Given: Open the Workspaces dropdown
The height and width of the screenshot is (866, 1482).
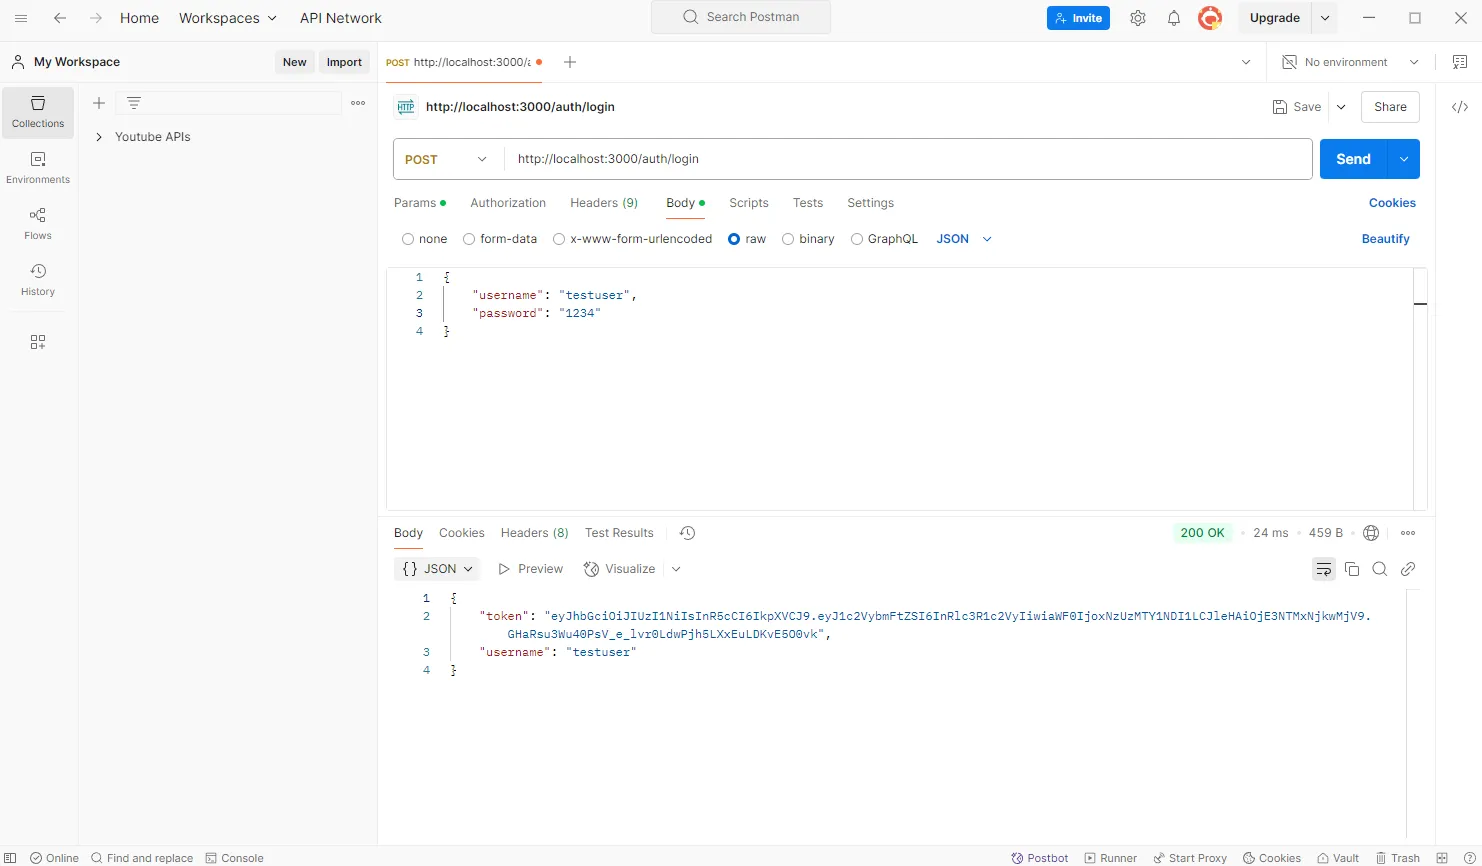Looking at the screenshot, I should click(228, 18).
